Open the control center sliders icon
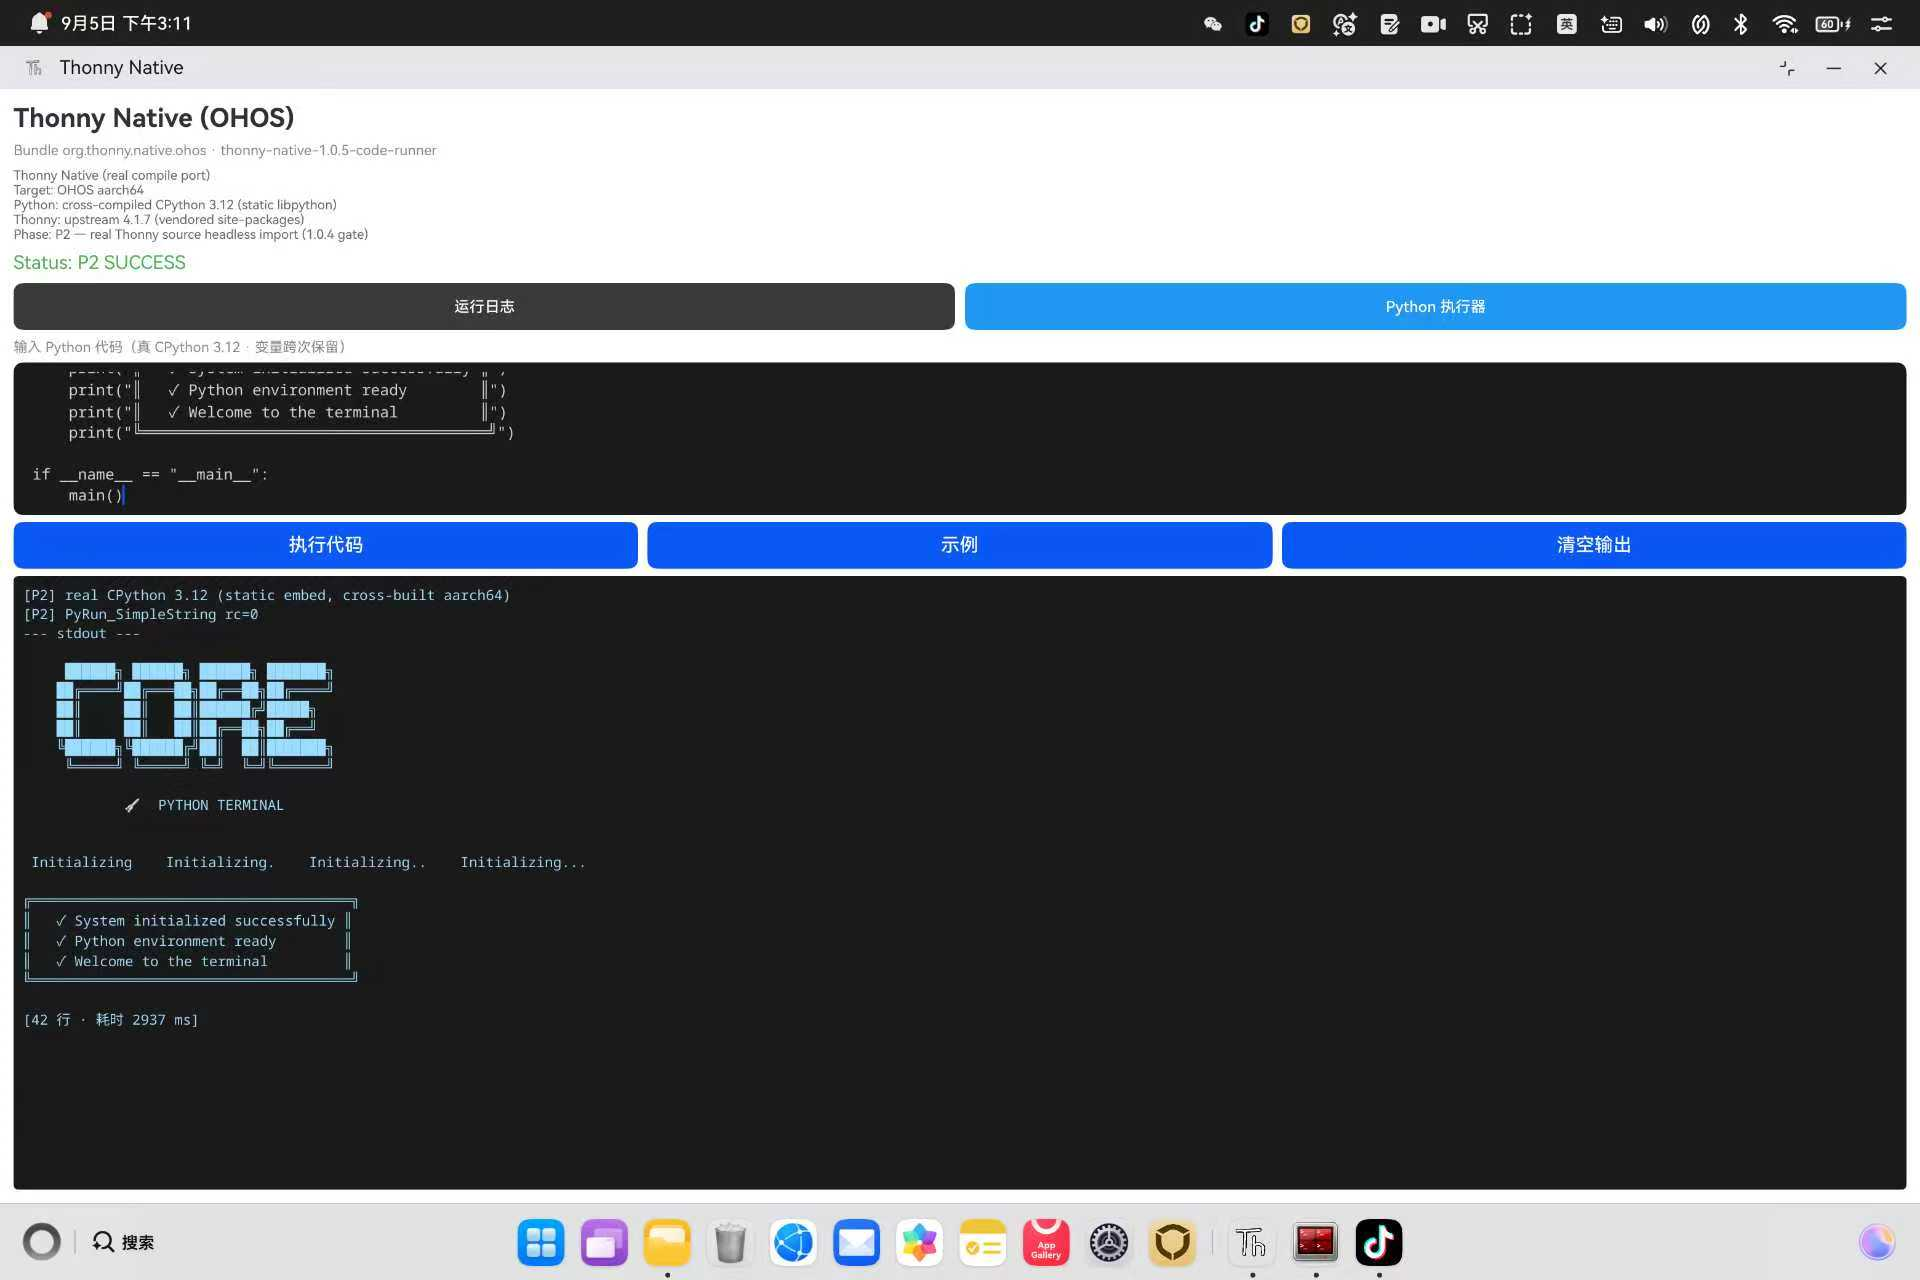 pos(1881,24)
